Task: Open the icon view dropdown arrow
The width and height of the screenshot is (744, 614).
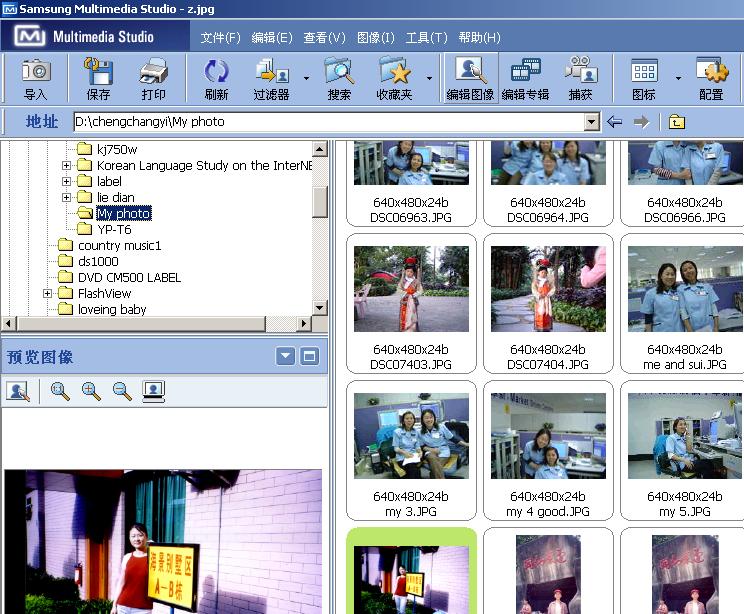Action: click(679, 78)
